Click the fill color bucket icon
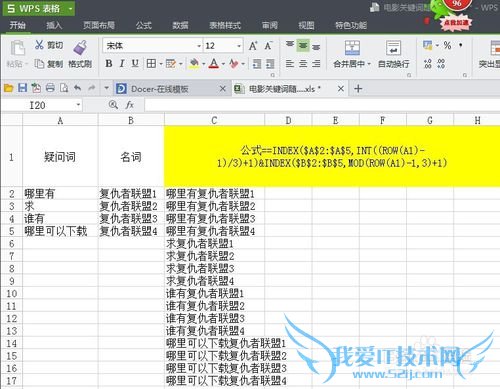The height and width of the screenshot is (389, 500). click(194, 63)
